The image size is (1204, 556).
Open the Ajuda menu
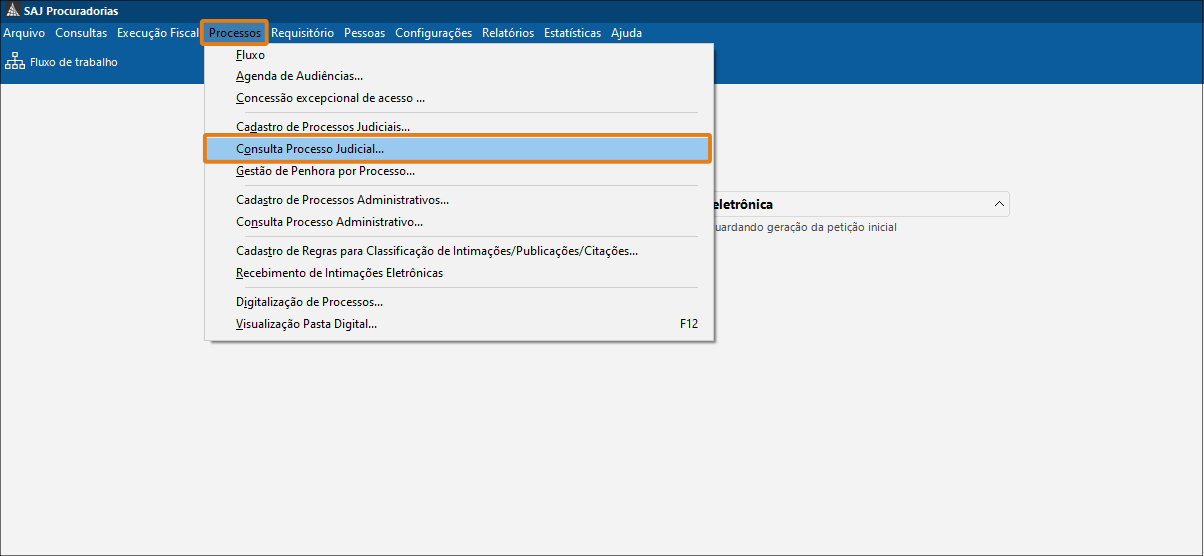626,33
